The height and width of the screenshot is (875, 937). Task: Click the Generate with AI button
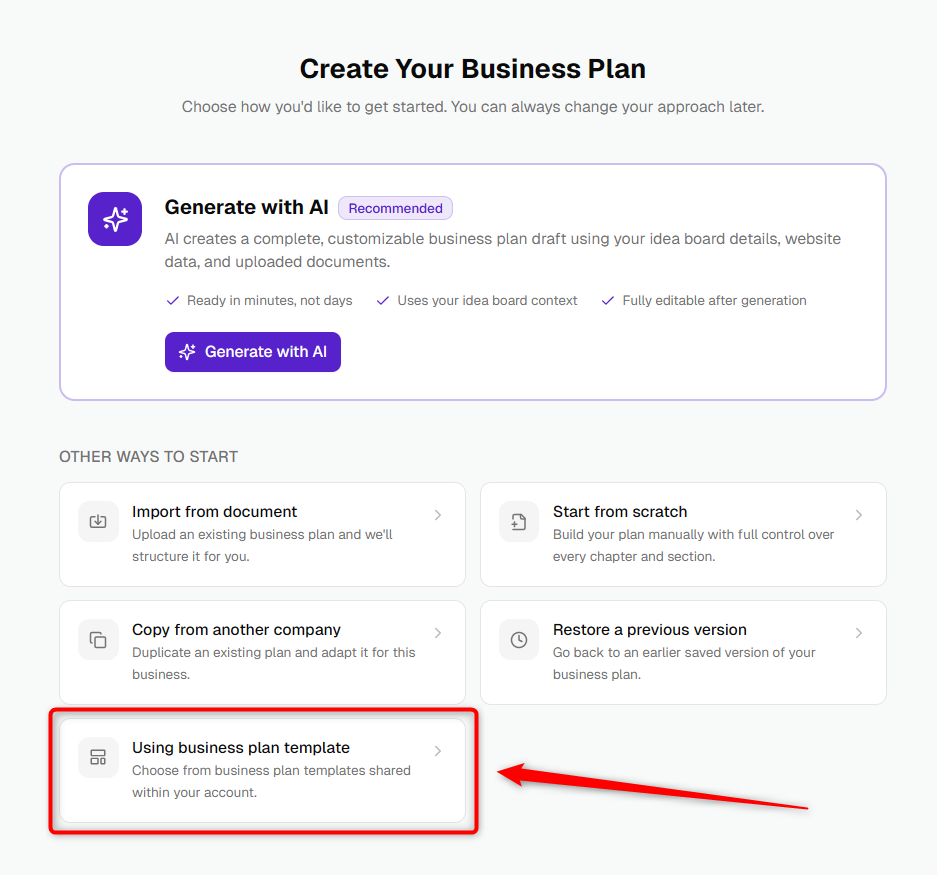point(253,352)
